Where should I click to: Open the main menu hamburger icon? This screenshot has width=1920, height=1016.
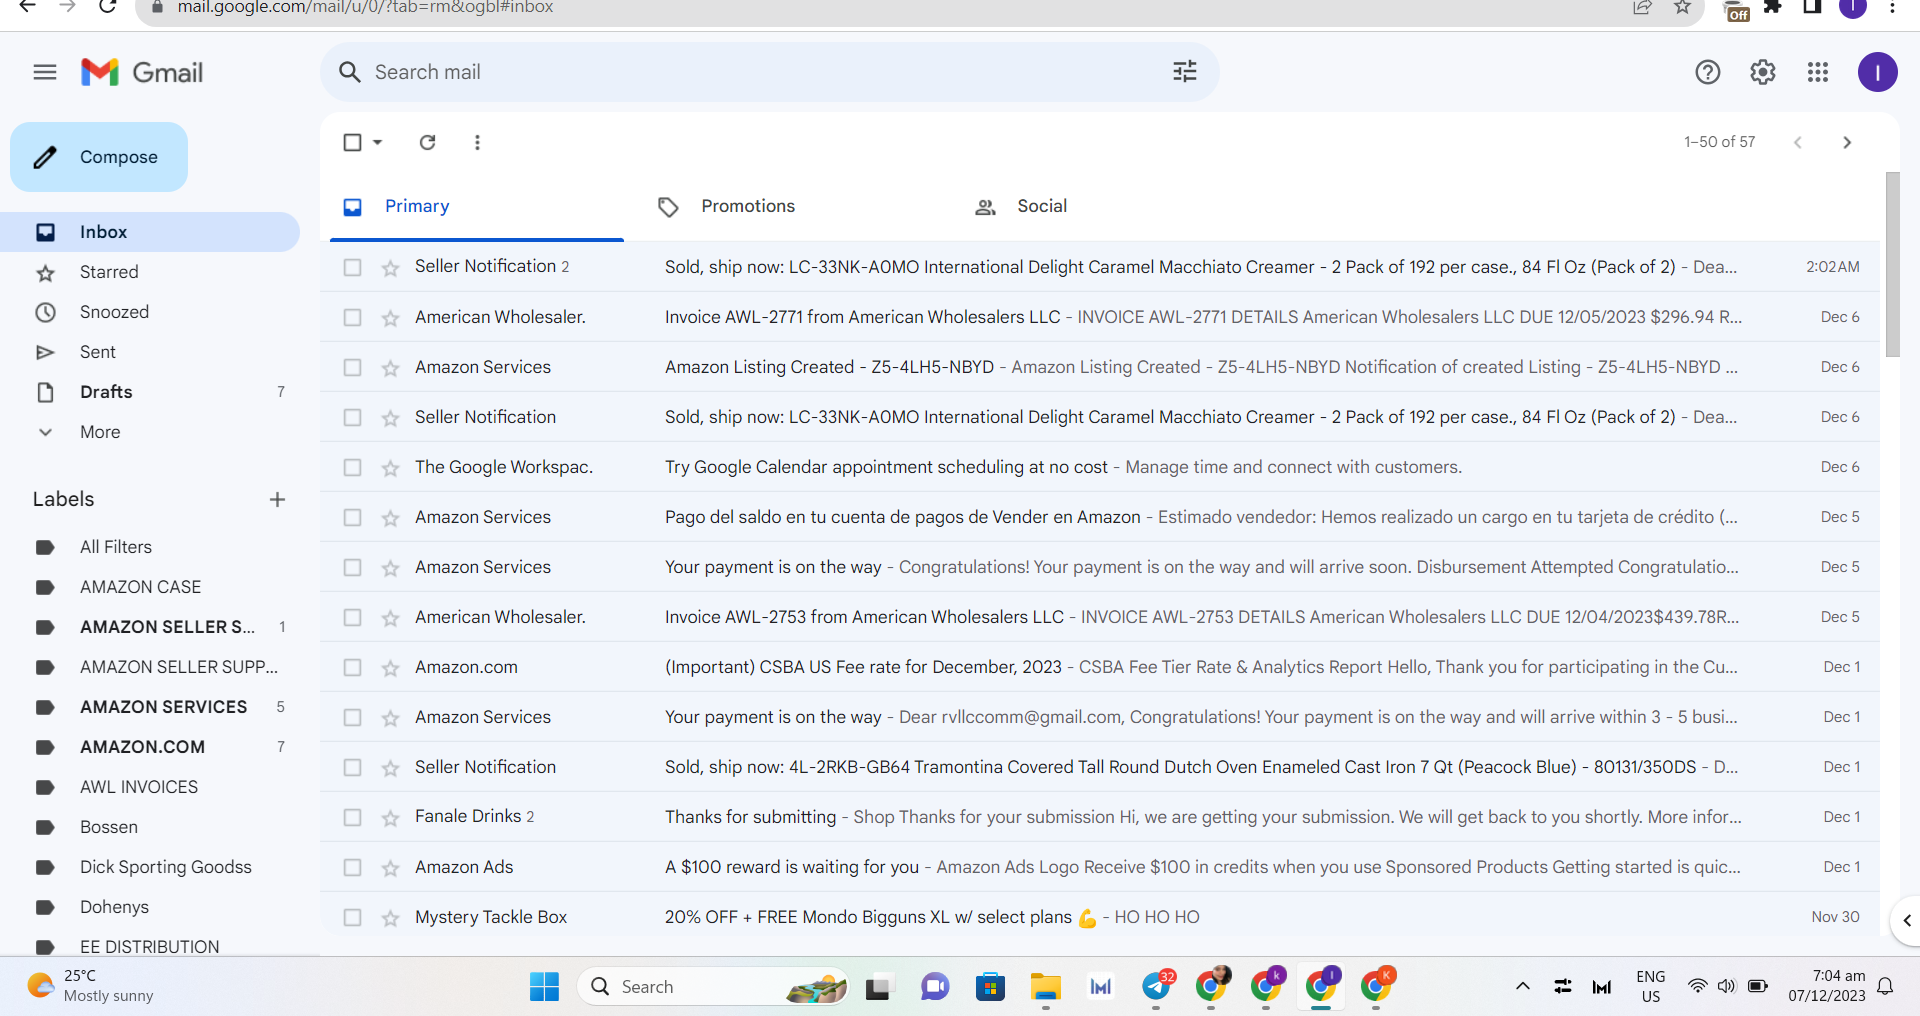tap(45, 72)
